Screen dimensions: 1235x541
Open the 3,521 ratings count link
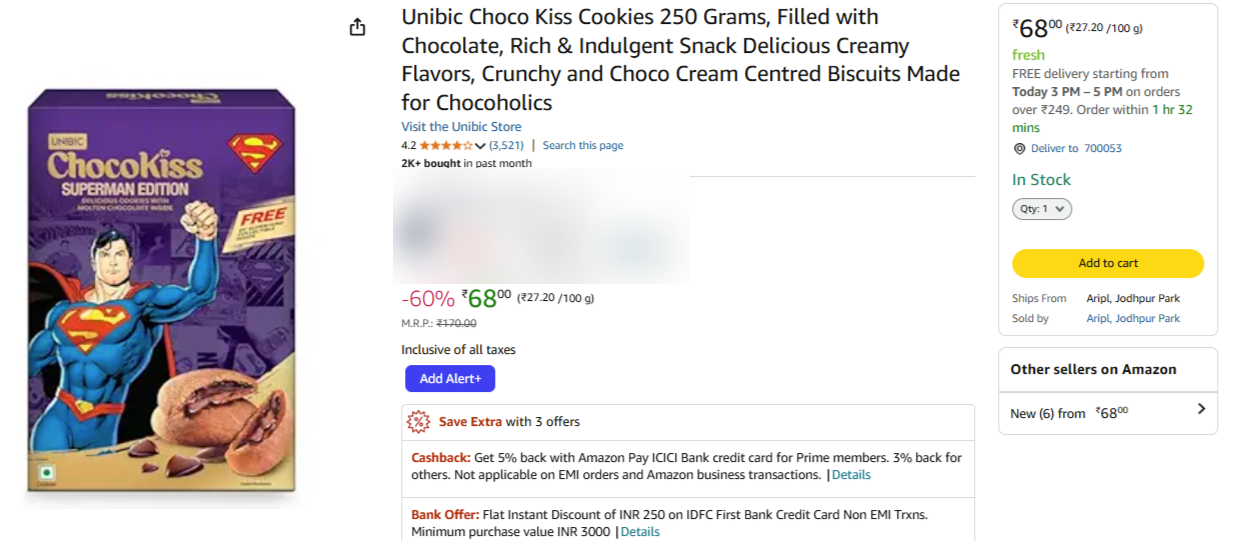(506, 146)
